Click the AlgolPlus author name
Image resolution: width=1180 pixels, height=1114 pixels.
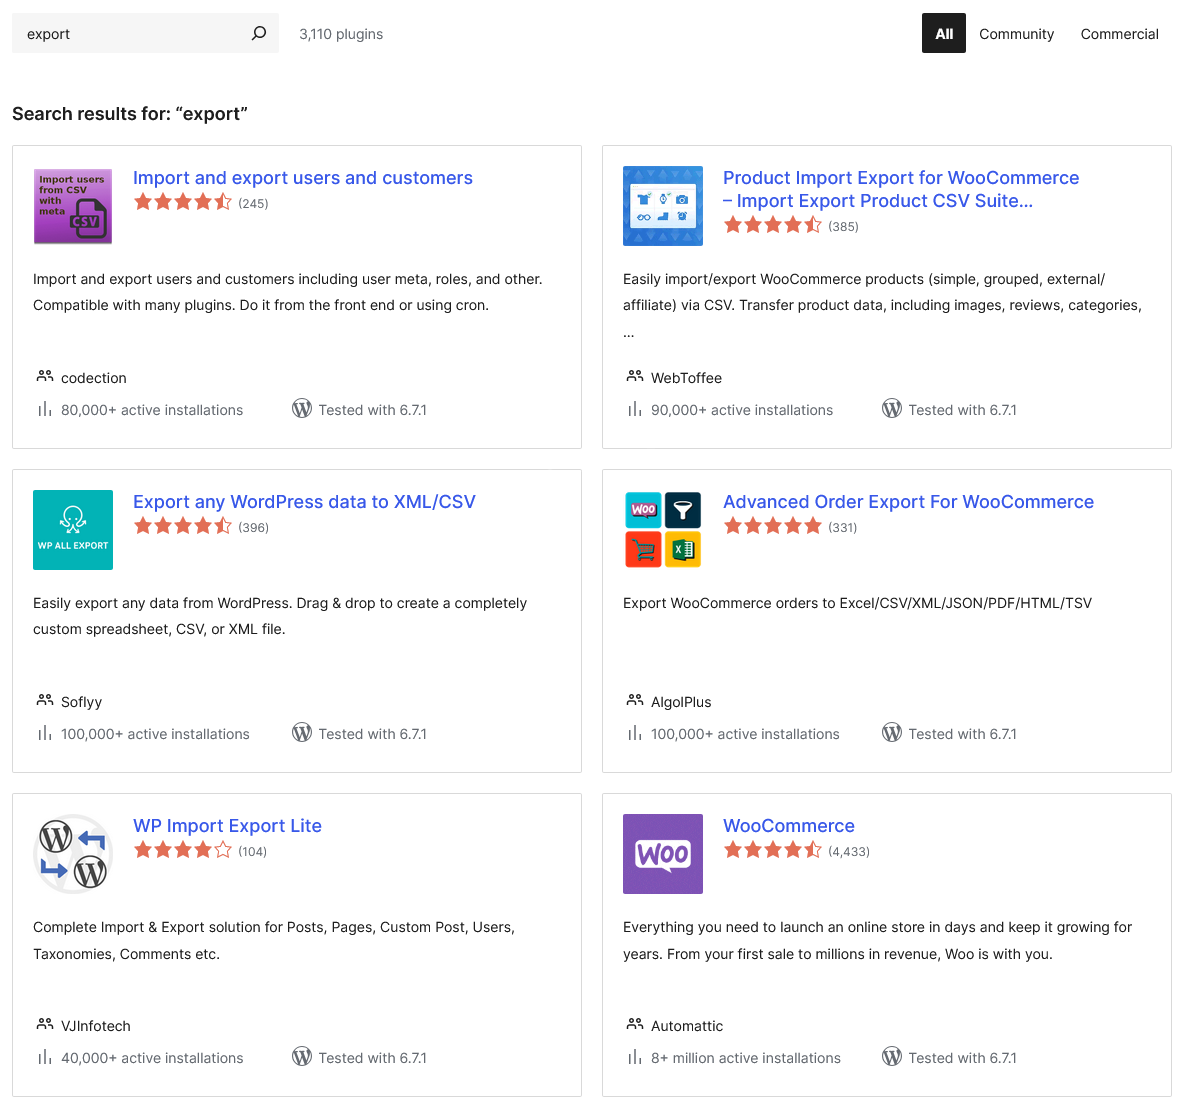[681, 702]
